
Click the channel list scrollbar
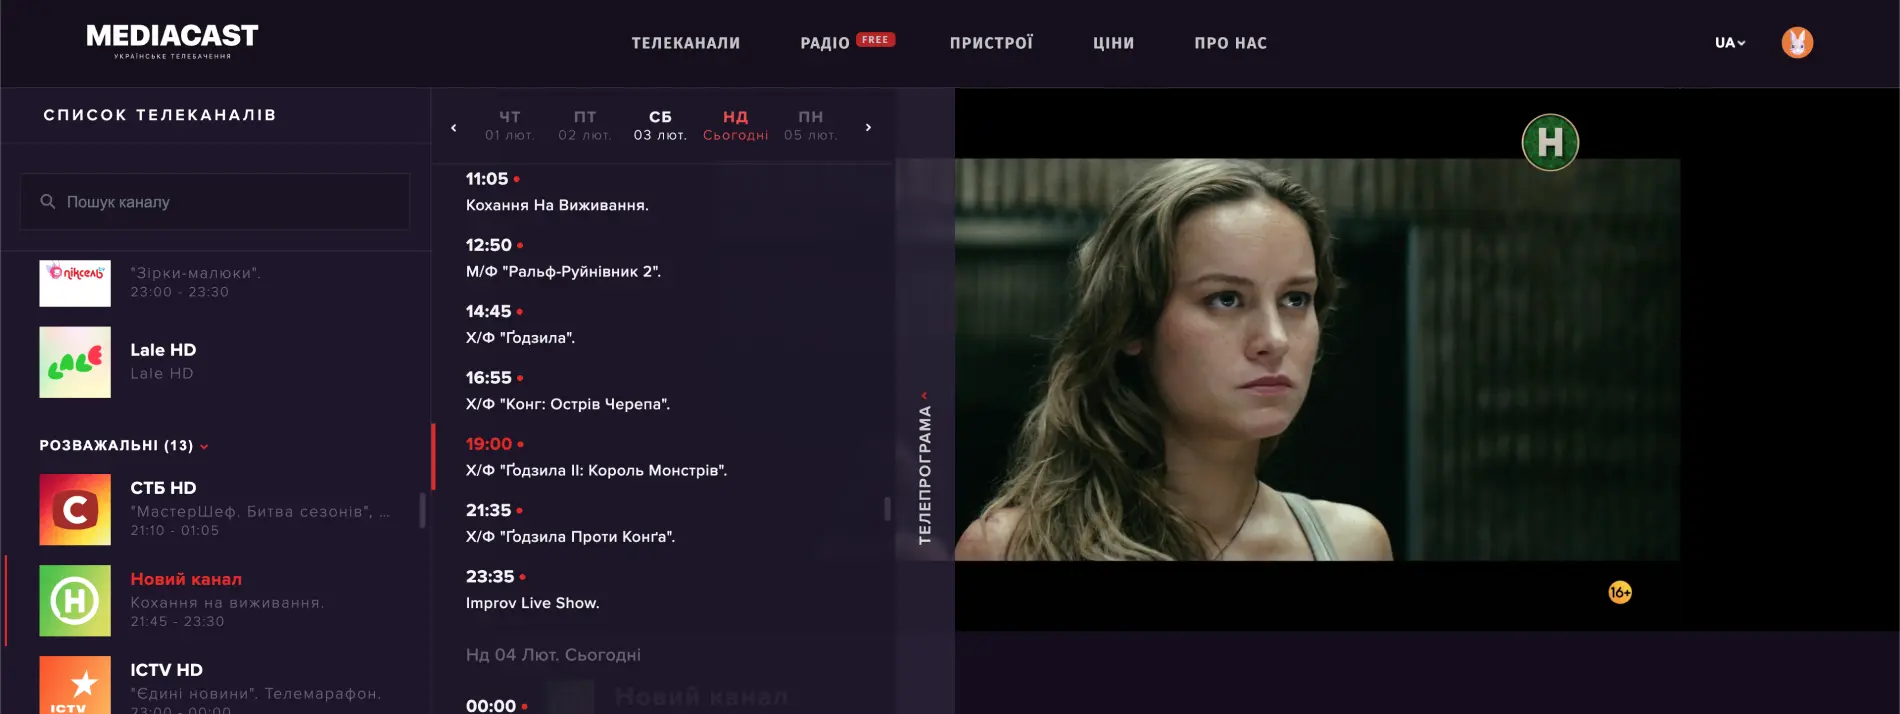tap(423, 510)
